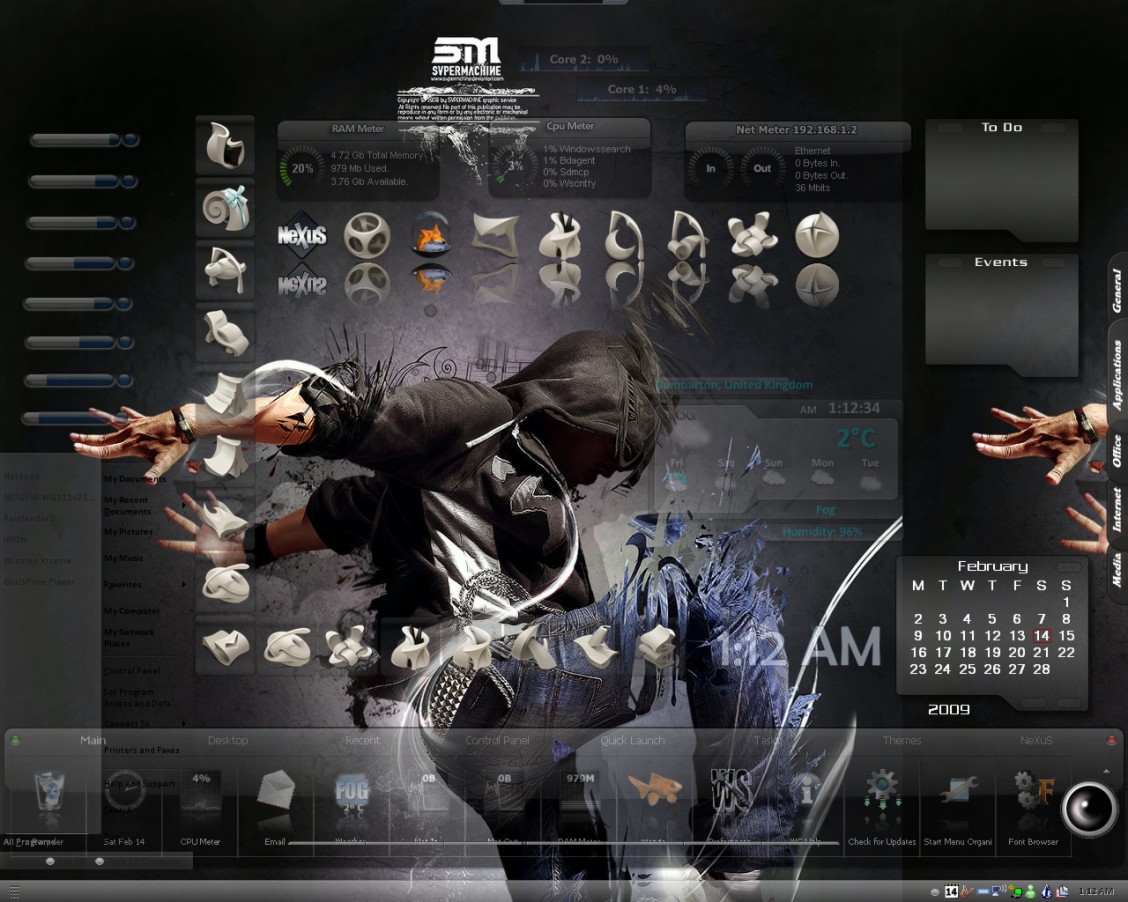Select February 28 in calendar

[x=1041, y=669]
